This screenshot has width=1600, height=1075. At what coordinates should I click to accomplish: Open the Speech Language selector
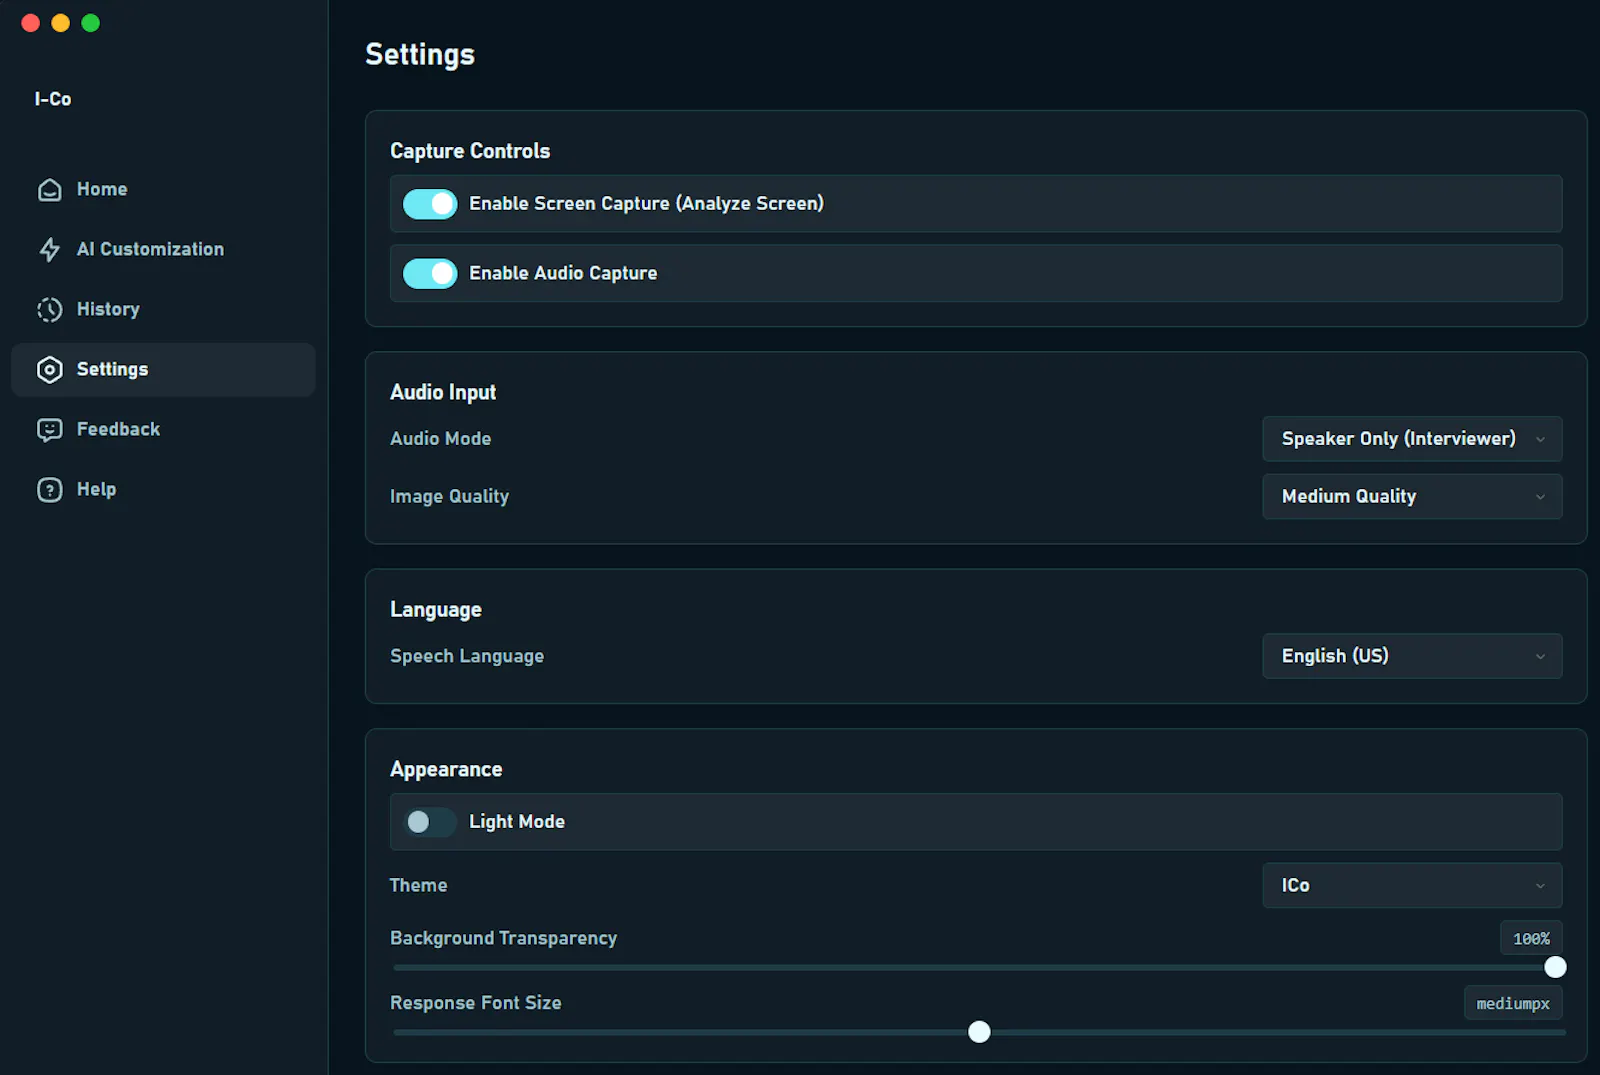click(x=1412, y=656)
